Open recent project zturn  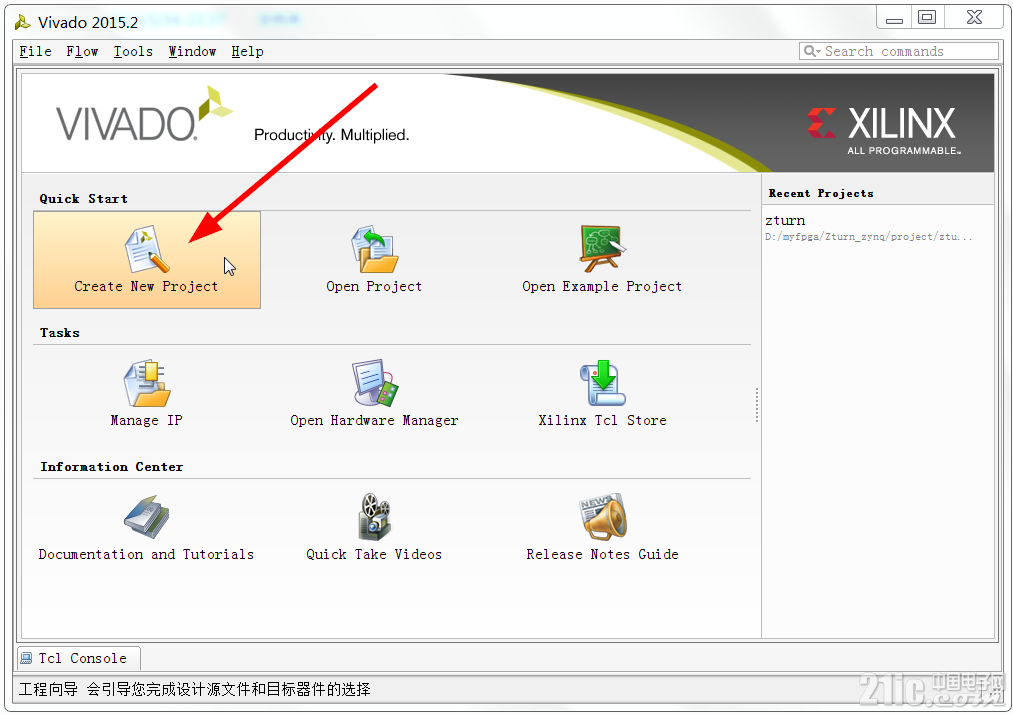click(x=785, y=221)
